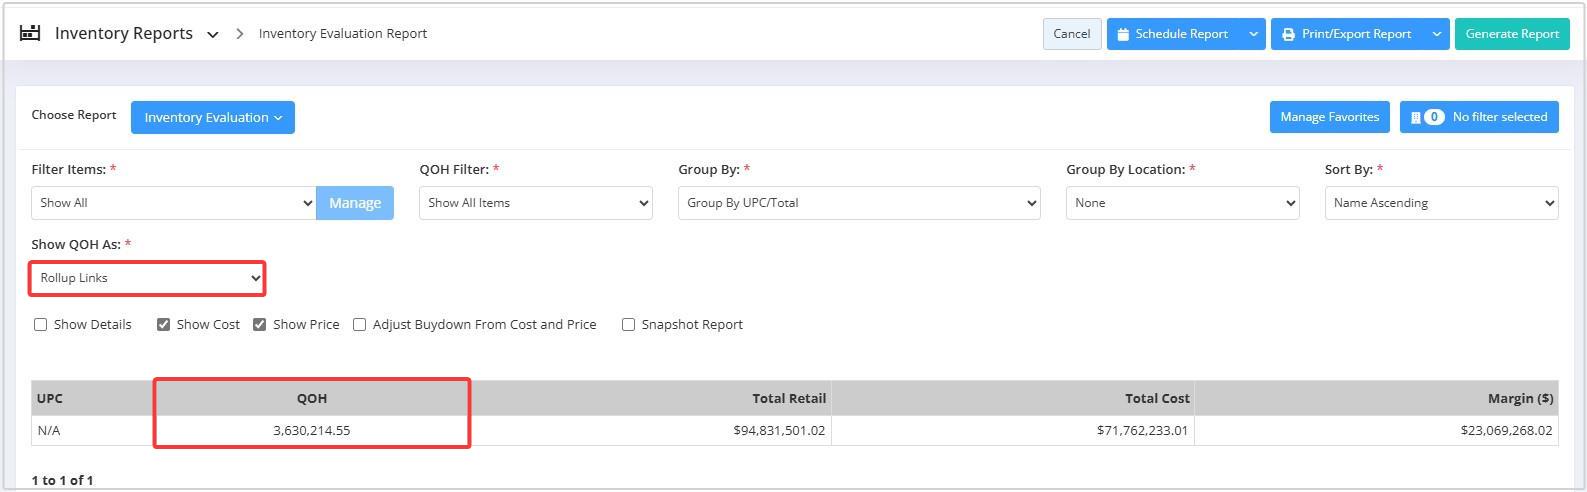
Task: Click the QOH column header
Action: tap(312, 398)
